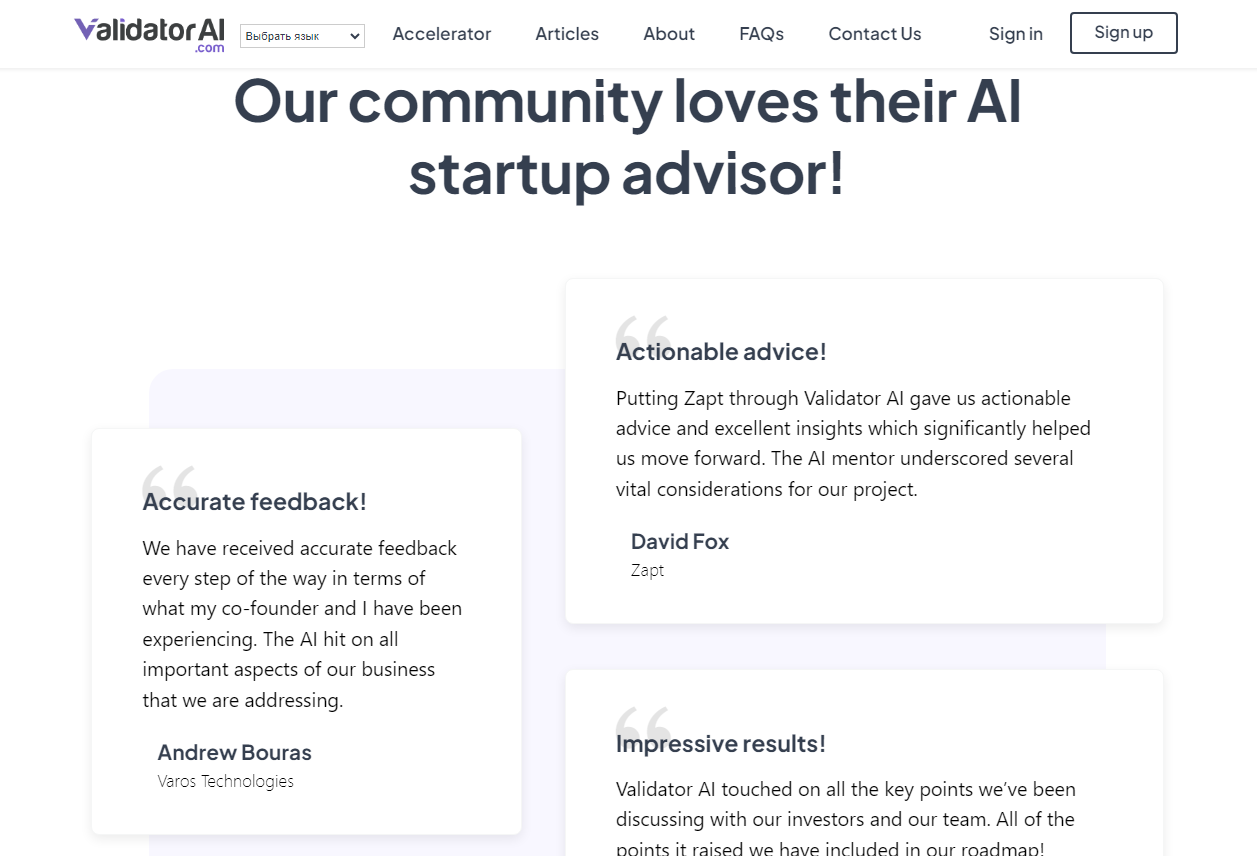1257x856 pixels.
Task: Click the Impressive results! heading
Action: (x=721, y=744)
